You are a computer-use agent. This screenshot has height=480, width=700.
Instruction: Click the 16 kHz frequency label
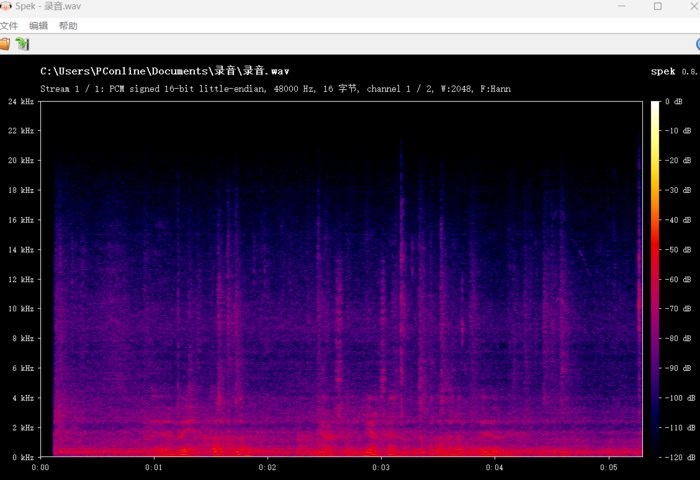pyautogui.click(x=21, y=220)
